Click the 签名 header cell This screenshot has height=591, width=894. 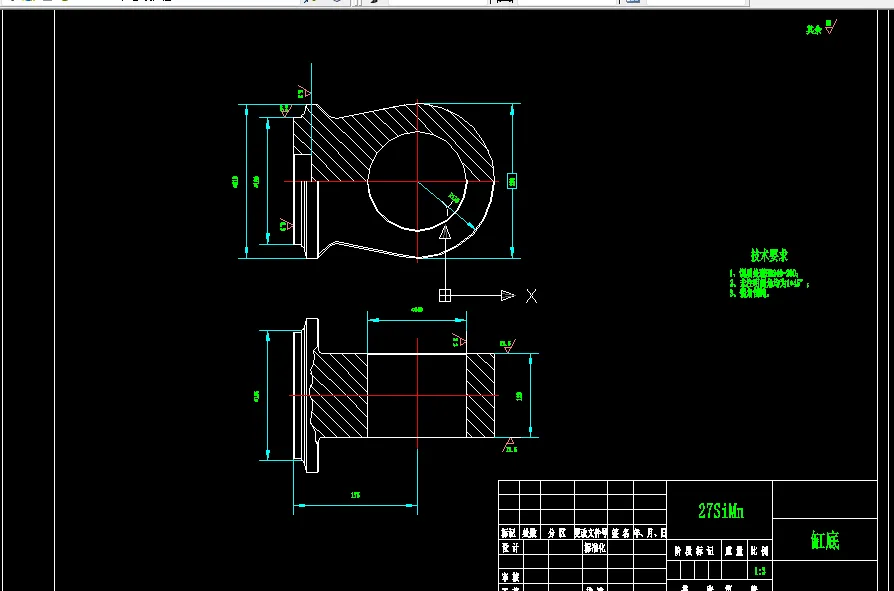[x=620, y=533]
